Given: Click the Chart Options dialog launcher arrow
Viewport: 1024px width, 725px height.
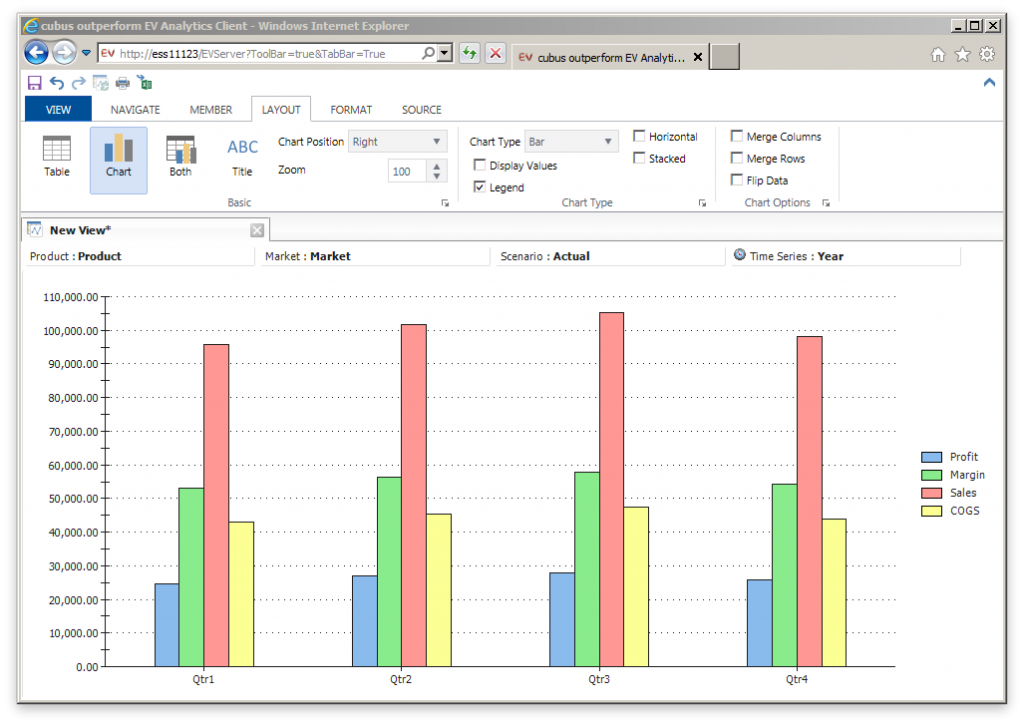Looking at the screenshot, I should pyautogui.click(x=825, y=202).
